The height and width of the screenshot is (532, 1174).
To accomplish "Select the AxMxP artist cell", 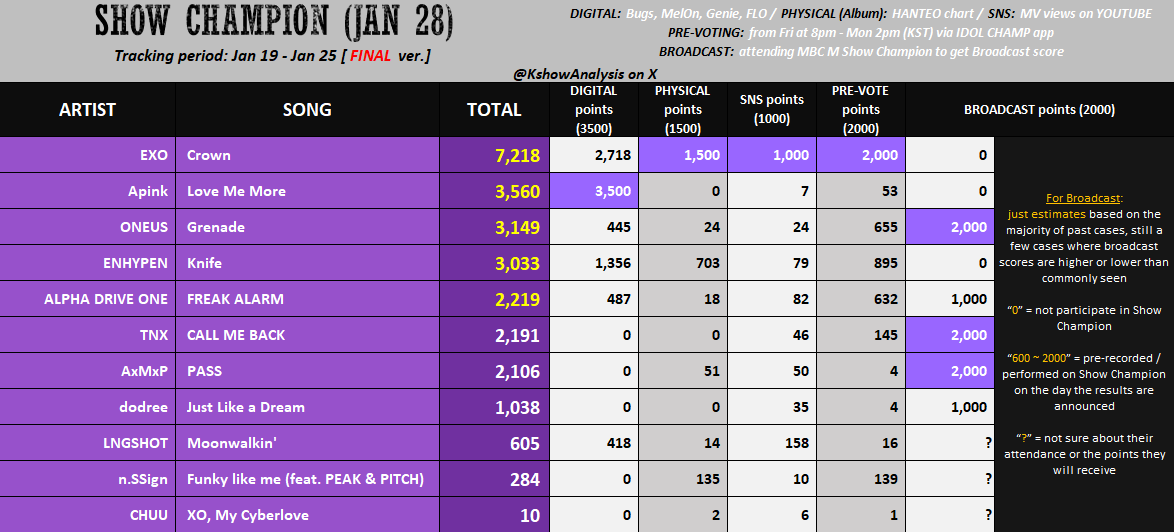I will click(x=88, y=370).
